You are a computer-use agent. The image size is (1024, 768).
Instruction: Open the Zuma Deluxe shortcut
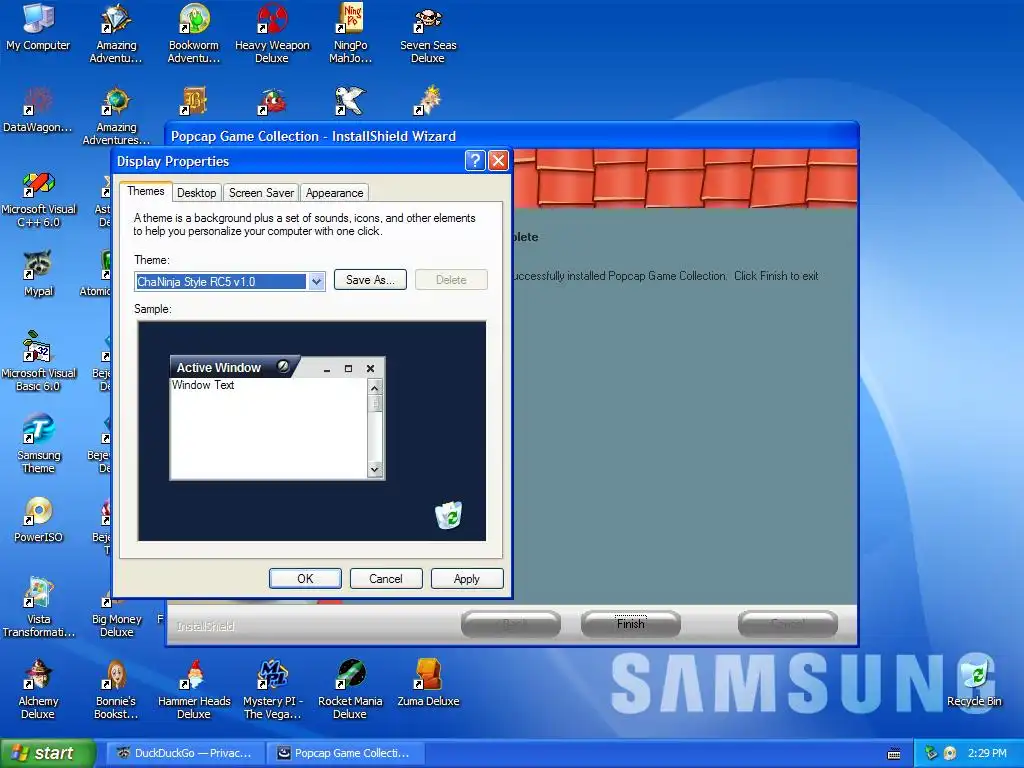pos(428,683)
